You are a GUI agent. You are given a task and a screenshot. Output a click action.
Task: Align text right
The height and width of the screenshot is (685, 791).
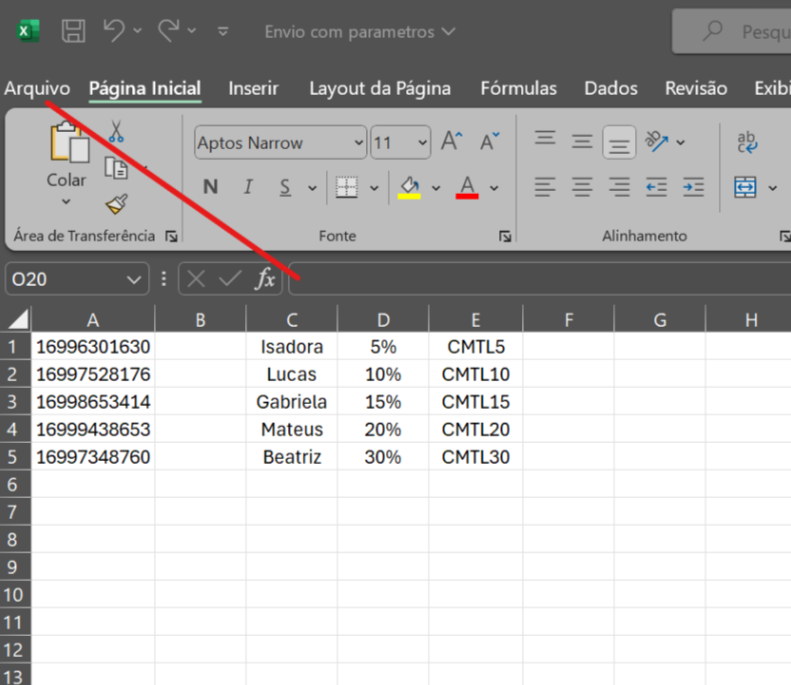(x=619, y=188)
